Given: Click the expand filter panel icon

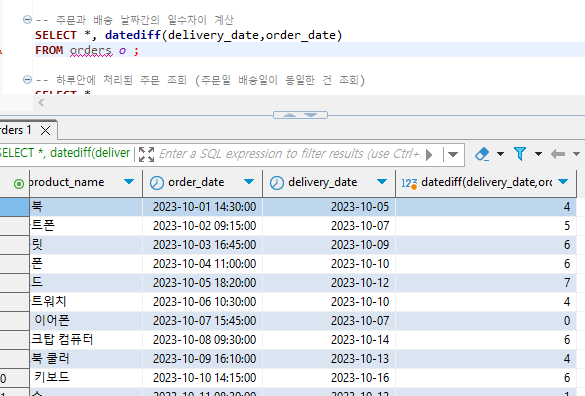Looking at the screenshot, I should pyautogui.click(x=146, y=154).
